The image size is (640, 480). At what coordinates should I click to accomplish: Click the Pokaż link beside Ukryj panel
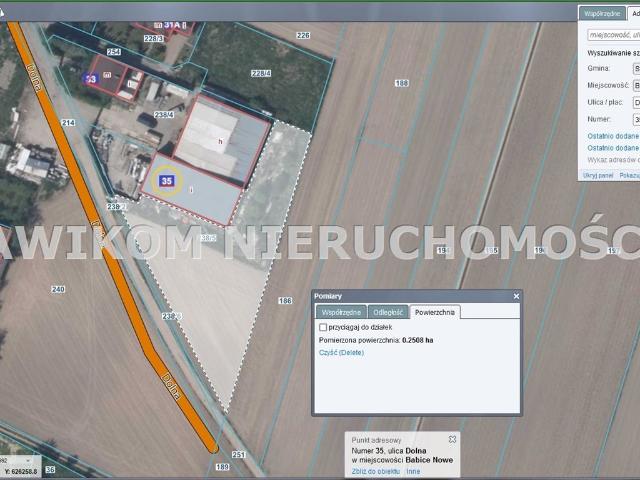coord(629,175)
